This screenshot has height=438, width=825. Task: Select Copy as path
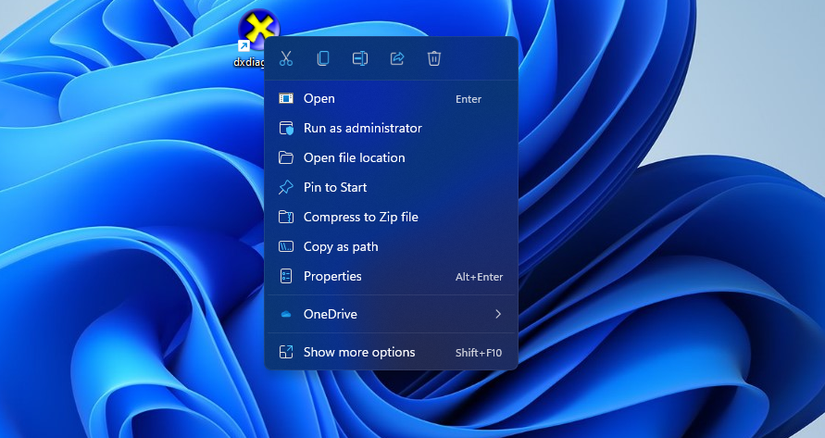click(x=391, y=246)
